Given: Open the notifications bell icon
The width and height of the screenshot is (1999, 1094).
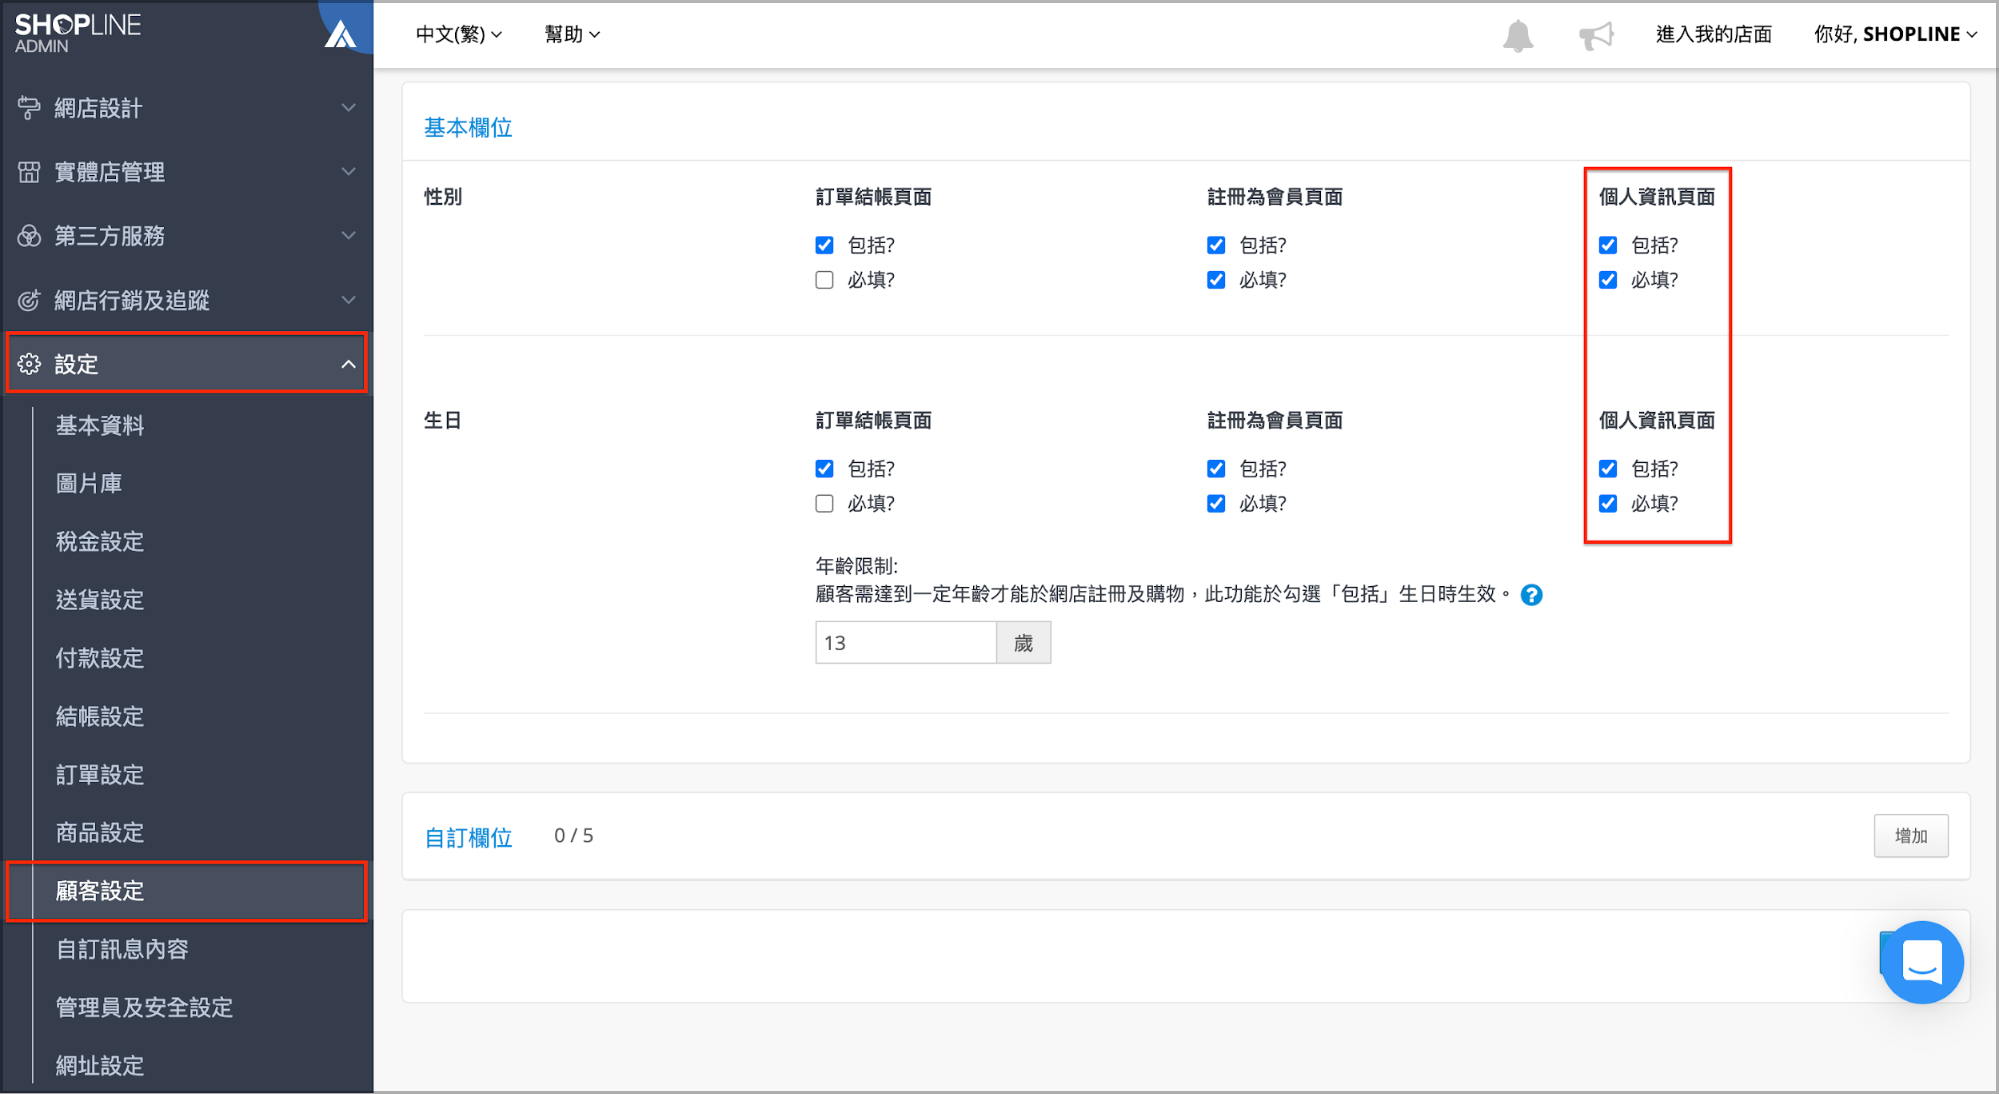Looking at the screenshot, I should point(1517,35).
